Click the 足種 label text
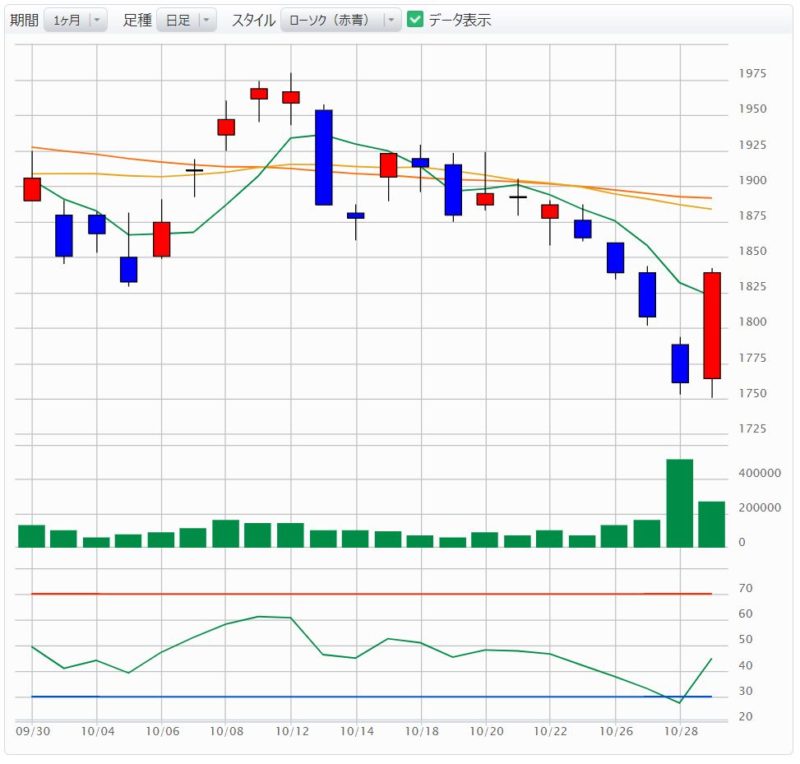Screen dimensions: 800x764 137,20
